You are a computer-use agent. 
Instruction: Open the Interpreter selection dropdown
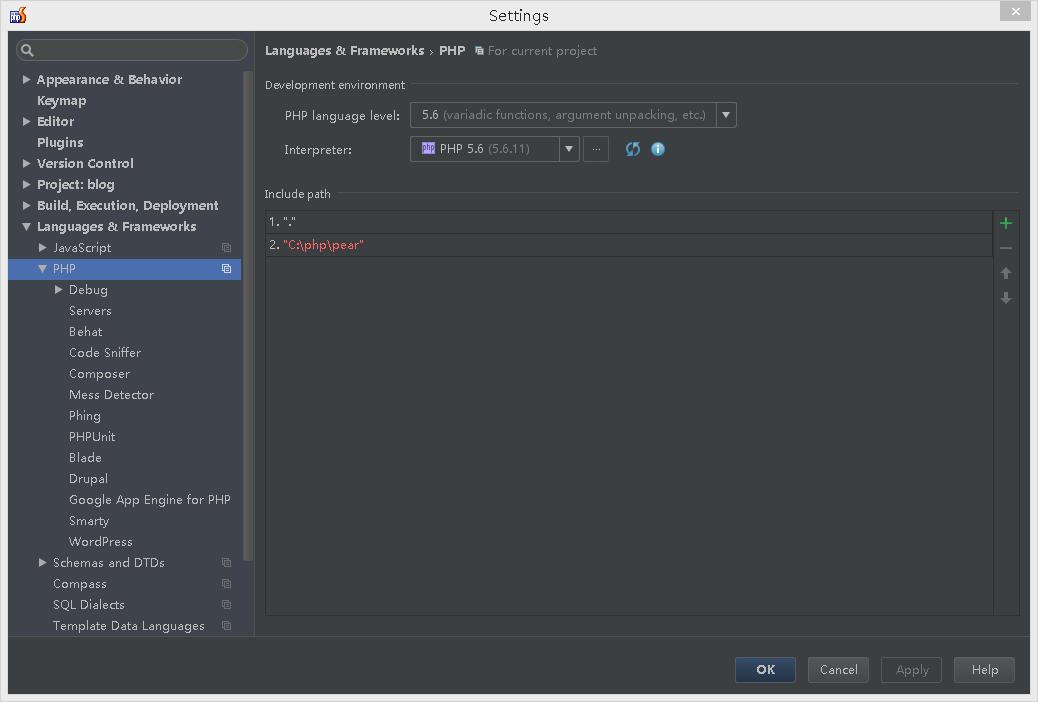point(570,148)
